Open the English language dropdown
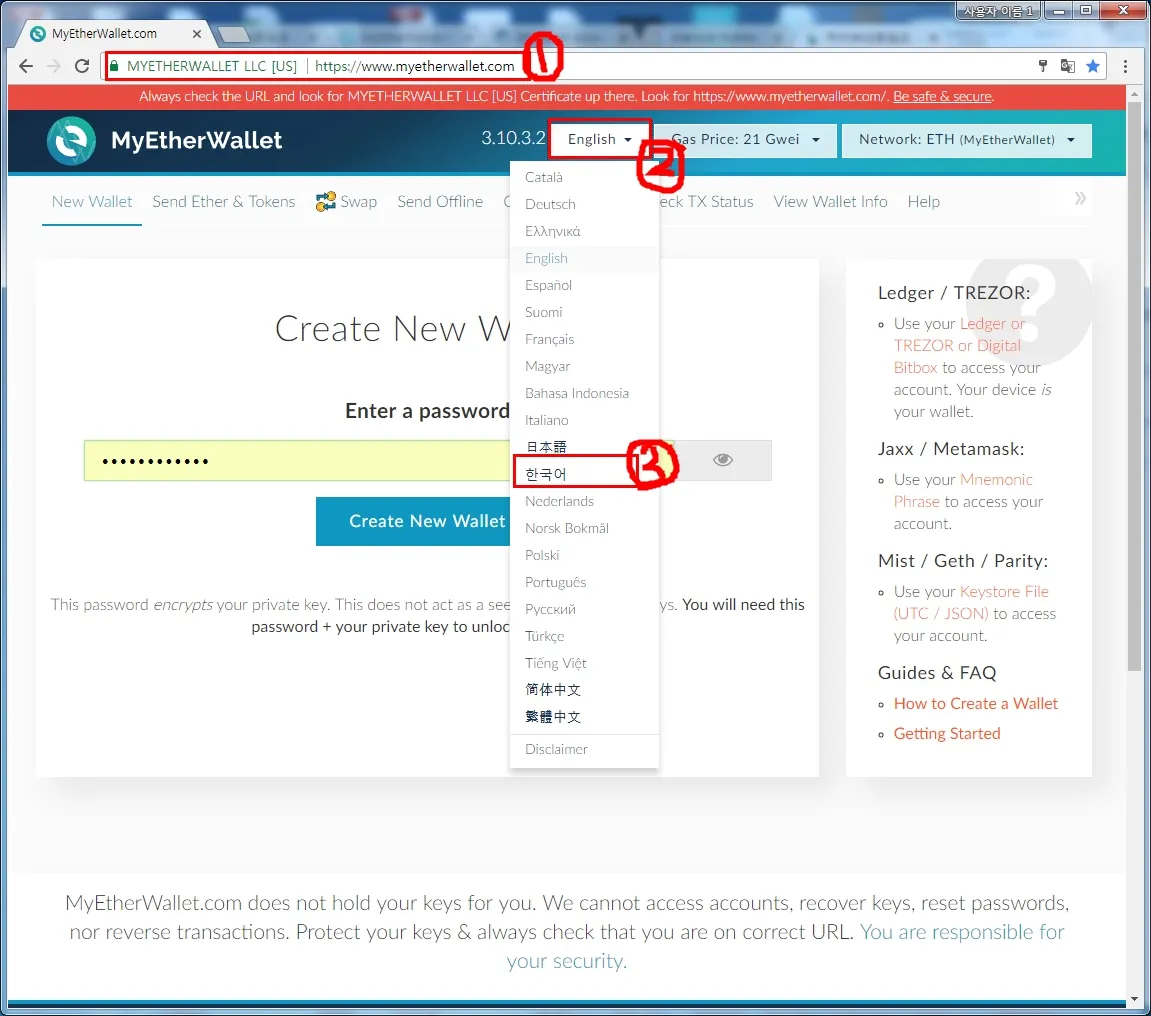This screenshot has width=1151, height=1016. (x=600, y=139)
